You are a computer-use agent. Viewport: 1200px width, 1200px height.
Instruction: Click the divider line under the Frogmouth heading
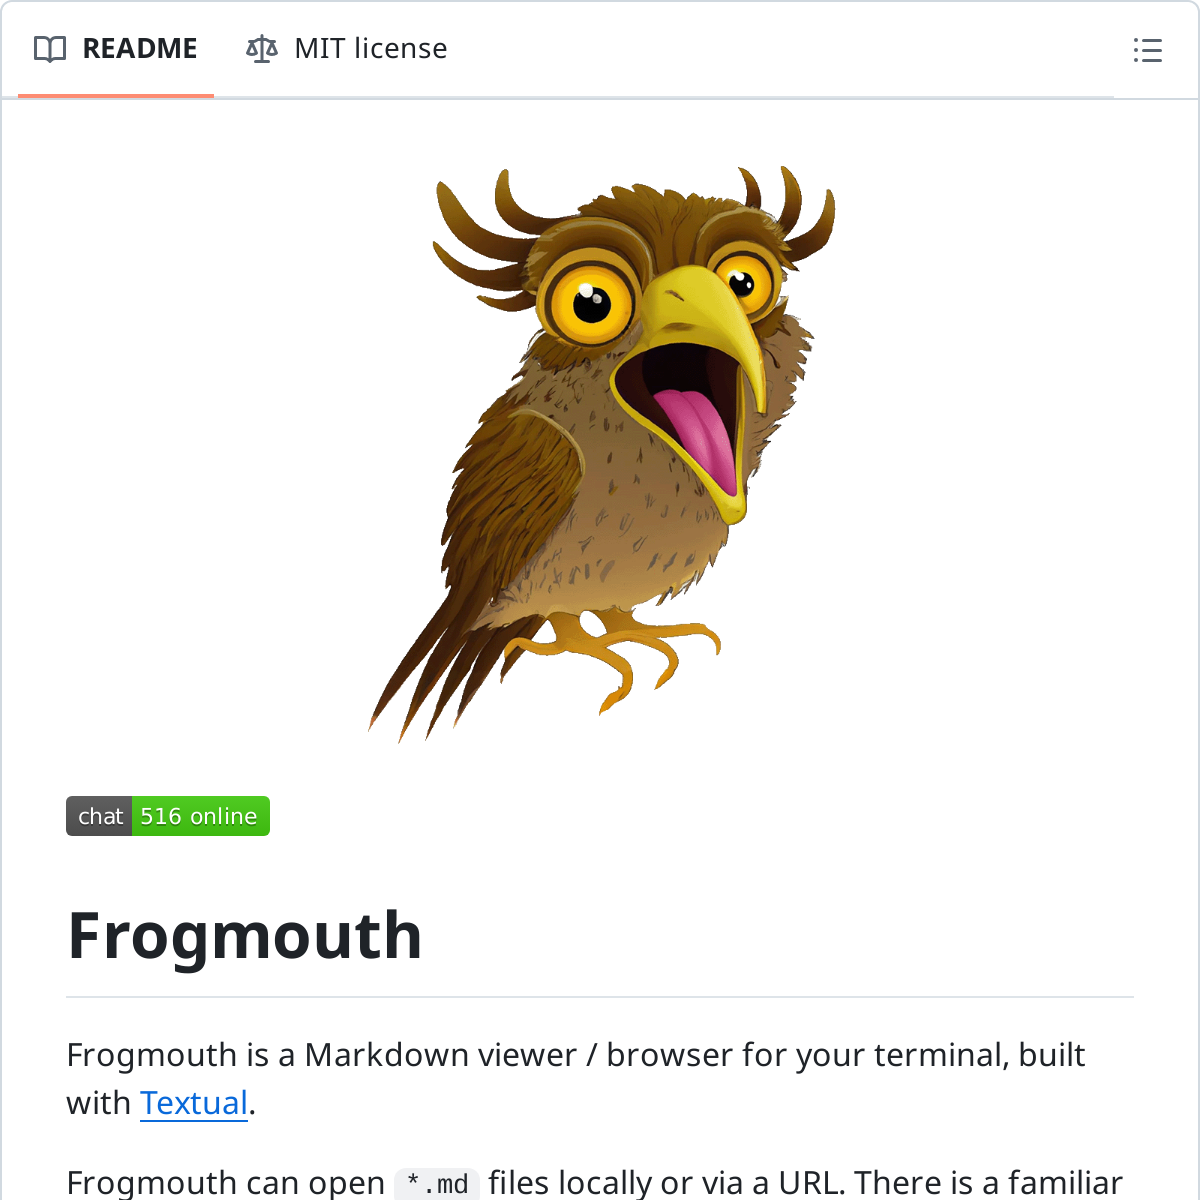[600, 997]
